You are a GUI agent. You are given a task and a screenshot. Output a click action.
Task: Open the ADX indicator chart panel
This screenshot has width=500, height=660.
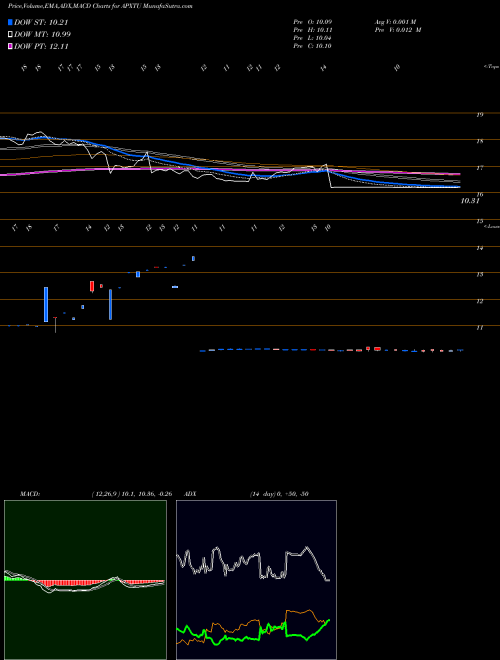coord(256,580)
